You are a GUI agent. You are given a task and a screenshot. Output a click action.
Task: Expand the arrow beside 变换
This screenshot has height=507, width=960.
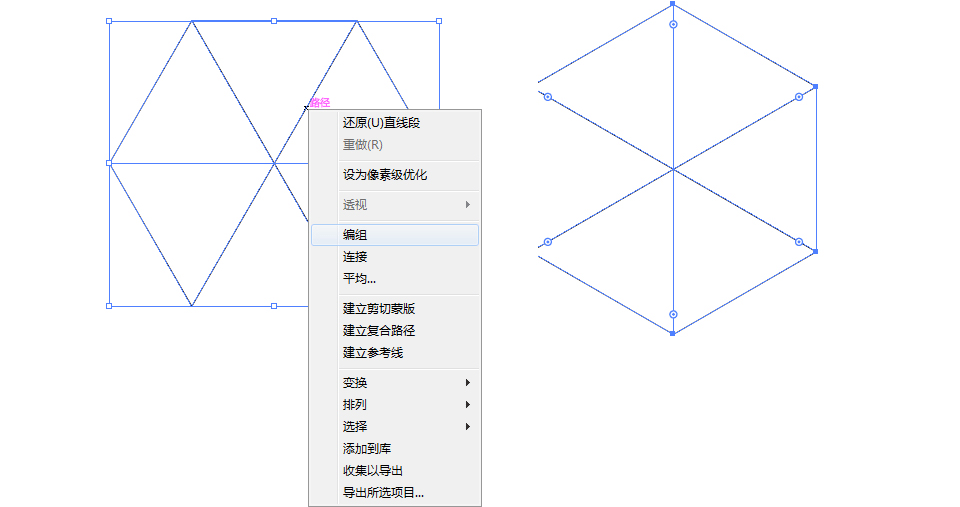[x=468, y=383]
